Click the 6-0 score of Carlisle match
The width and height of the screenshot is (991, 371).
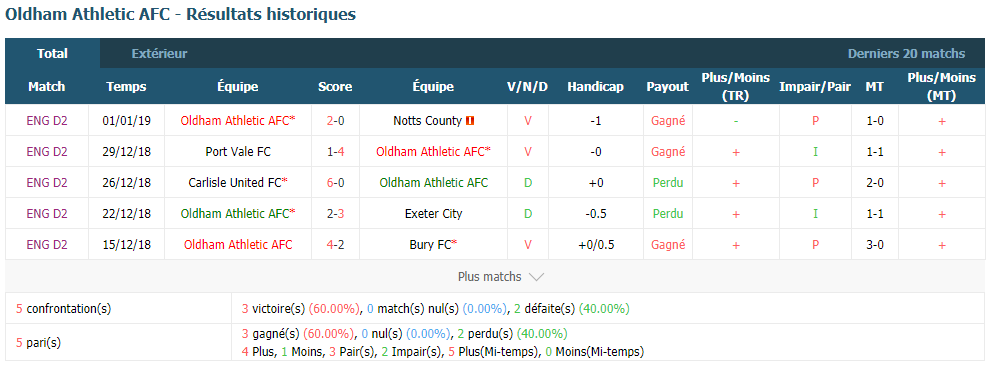point(335,183)
